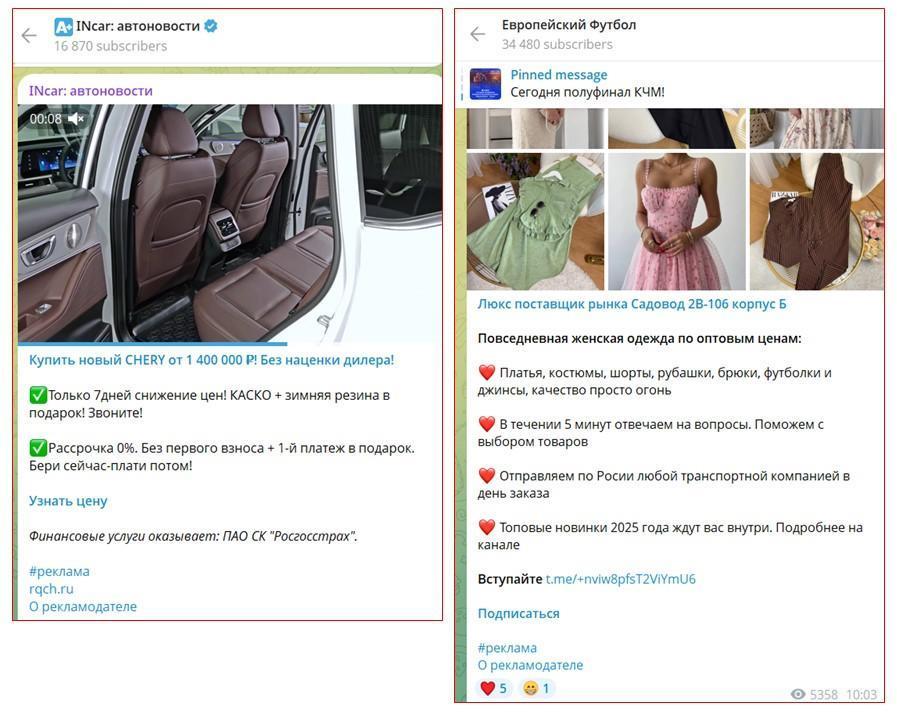The width and height of the screenshot is (897, 715).
Task: Open Pinned message about полуфинал КЧМ
Action: [588, 84]
